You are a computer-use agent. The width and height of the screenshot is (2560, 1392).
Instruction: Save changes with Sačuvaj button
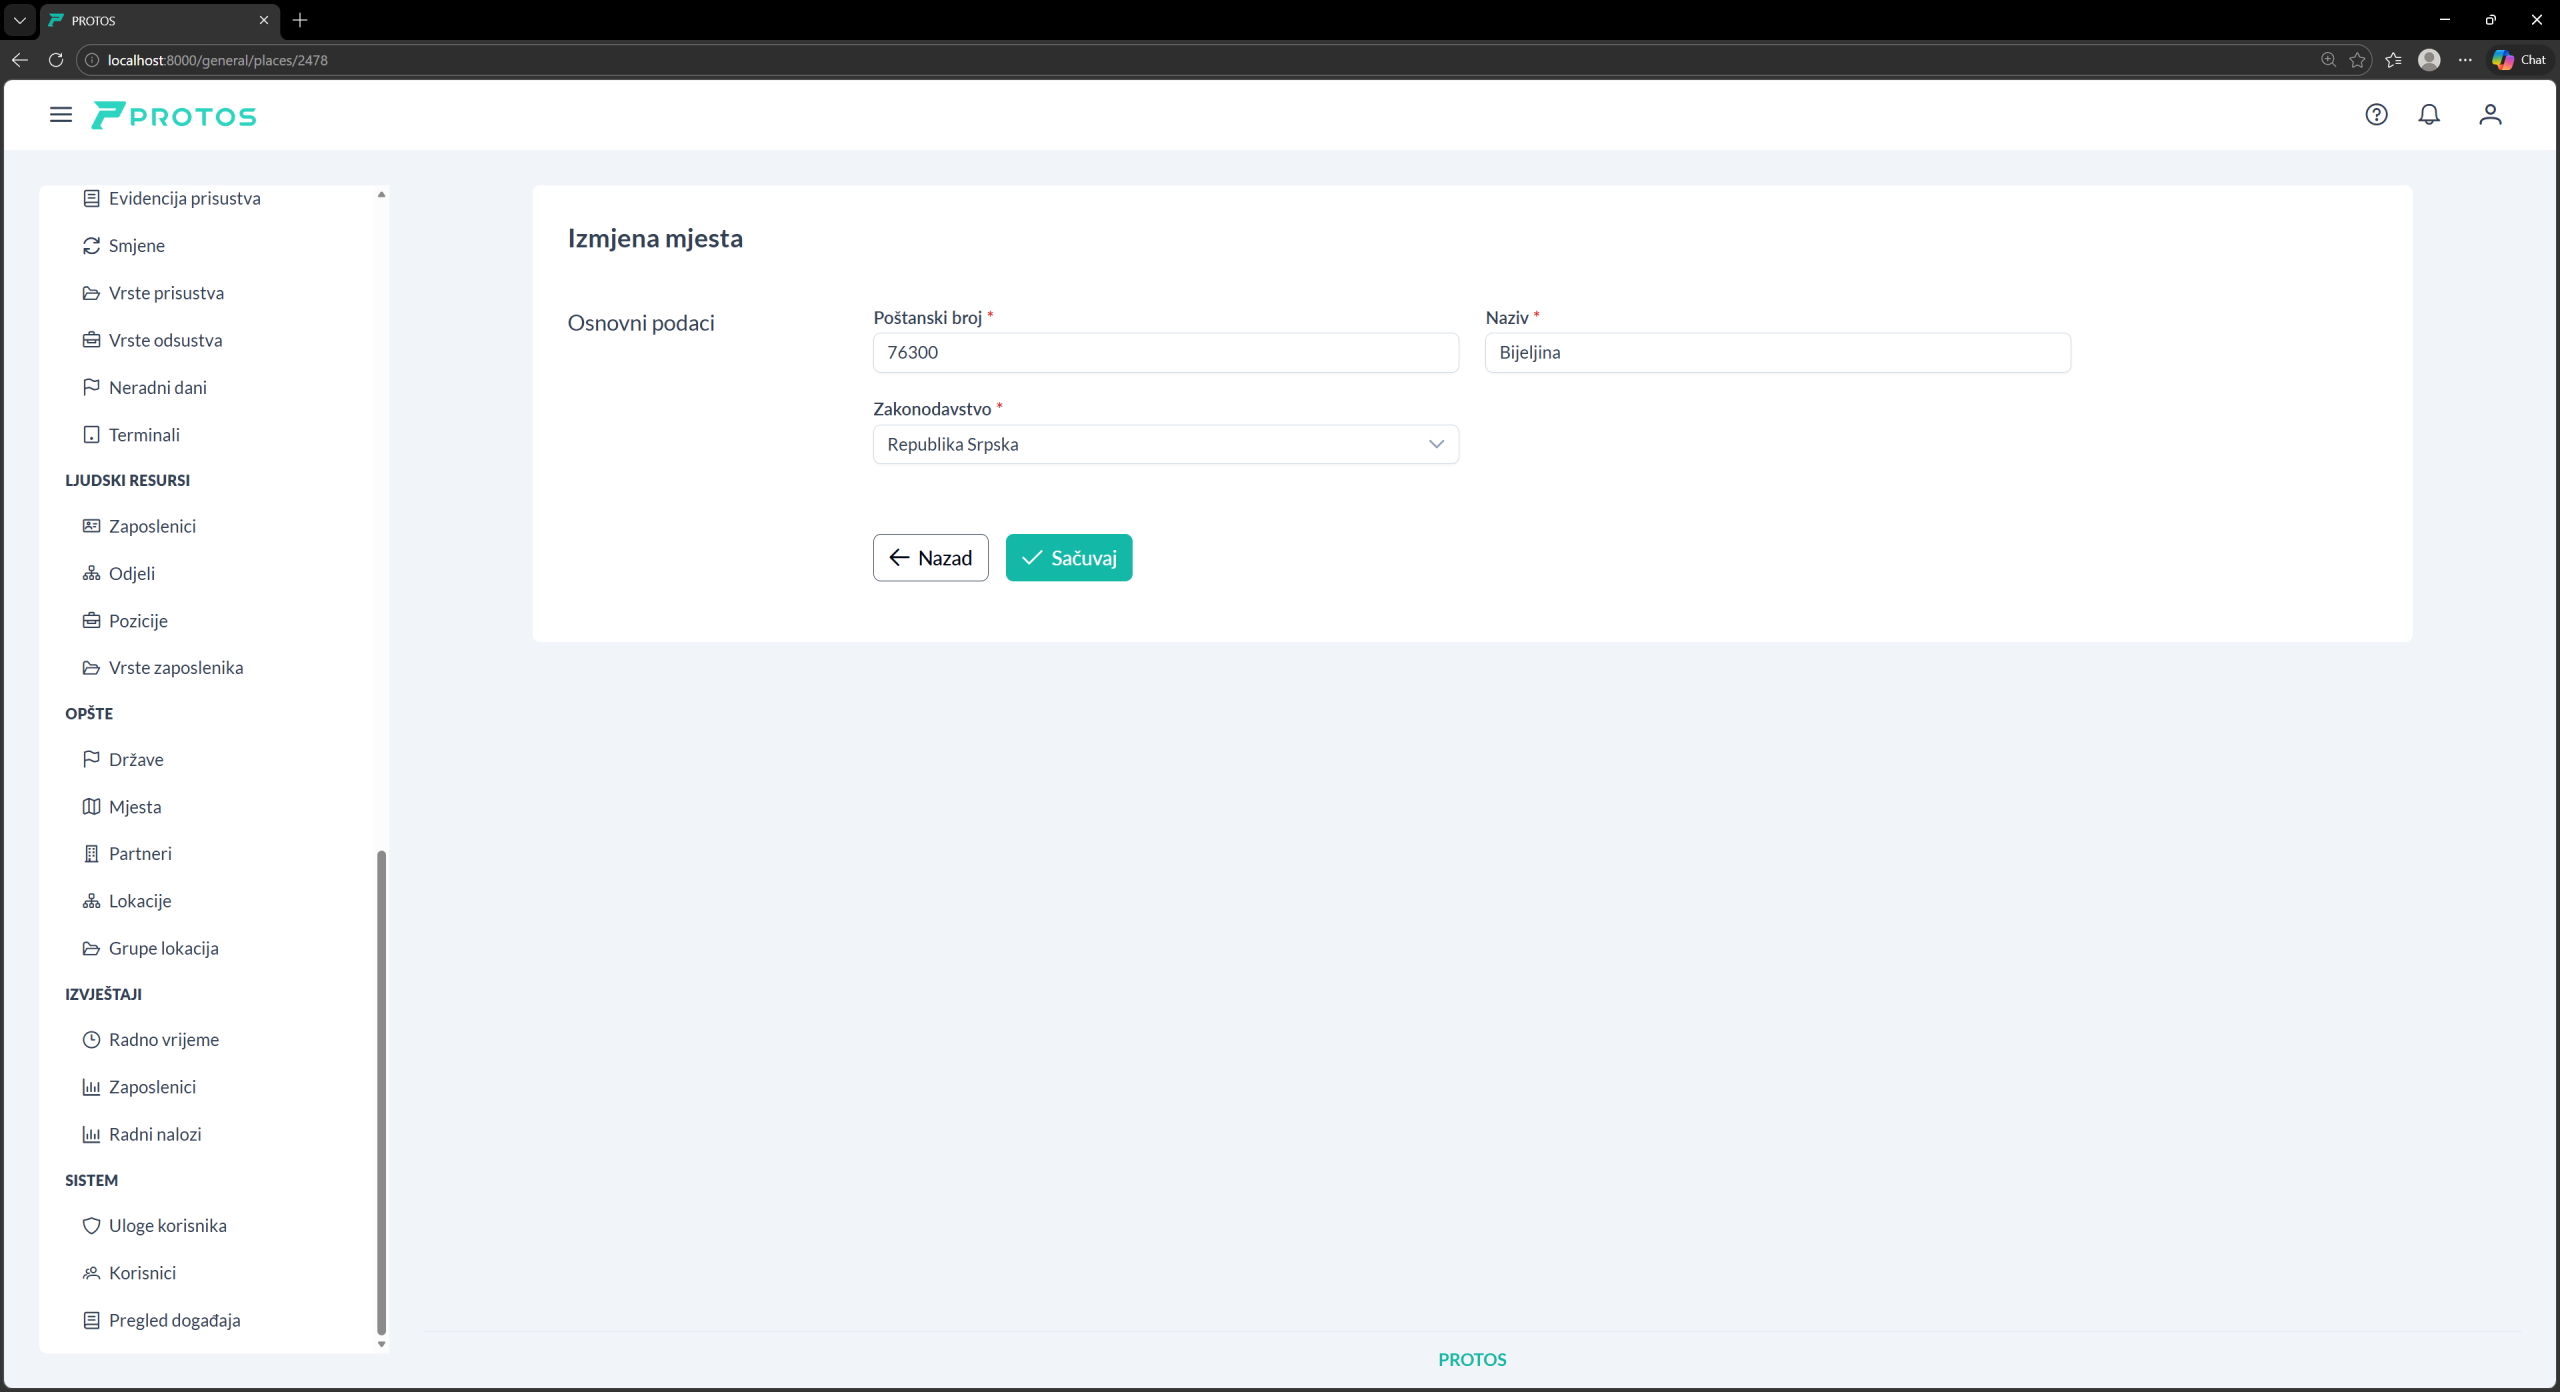1068,558
